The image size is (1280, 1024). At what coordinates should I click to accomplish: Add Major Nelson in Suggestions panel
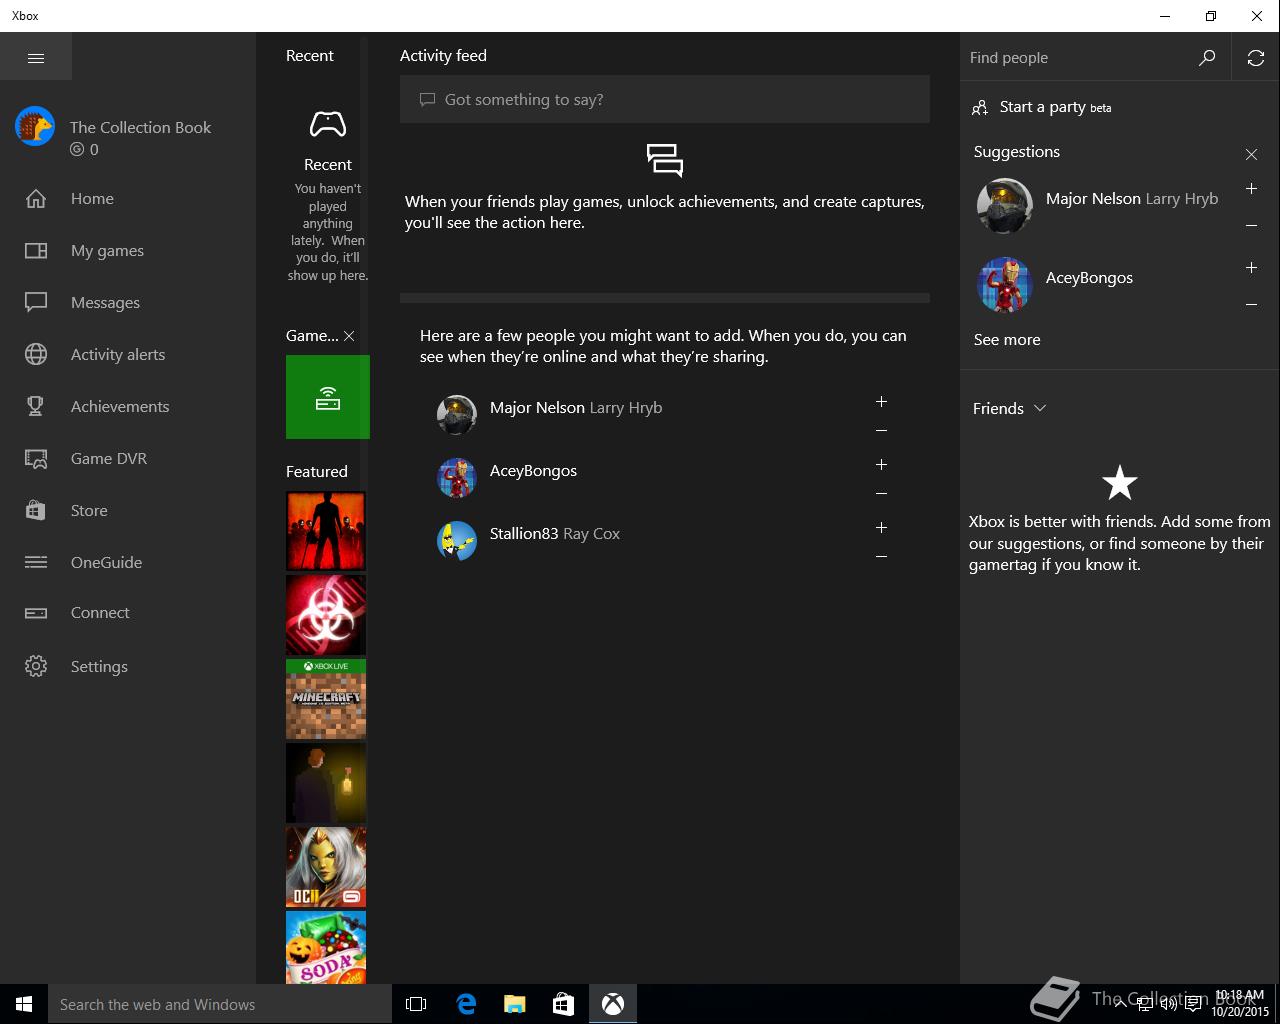[1251, 188]
